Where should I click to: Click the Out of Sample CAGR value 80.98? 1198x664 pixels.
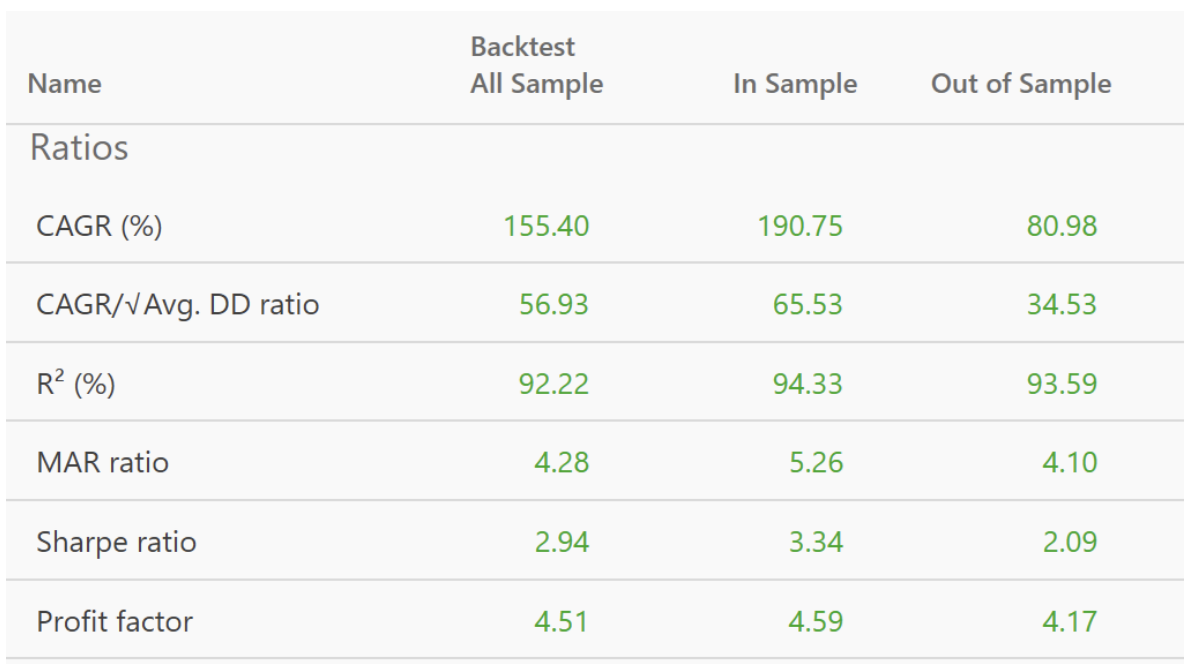click(1062, 227)
